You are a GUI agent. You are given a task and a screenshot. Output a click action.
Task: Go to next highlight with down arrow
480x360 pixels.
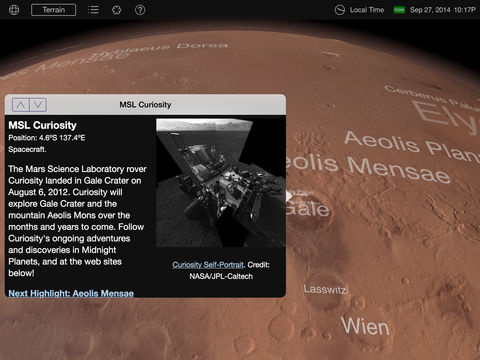[x=38, y=105]
